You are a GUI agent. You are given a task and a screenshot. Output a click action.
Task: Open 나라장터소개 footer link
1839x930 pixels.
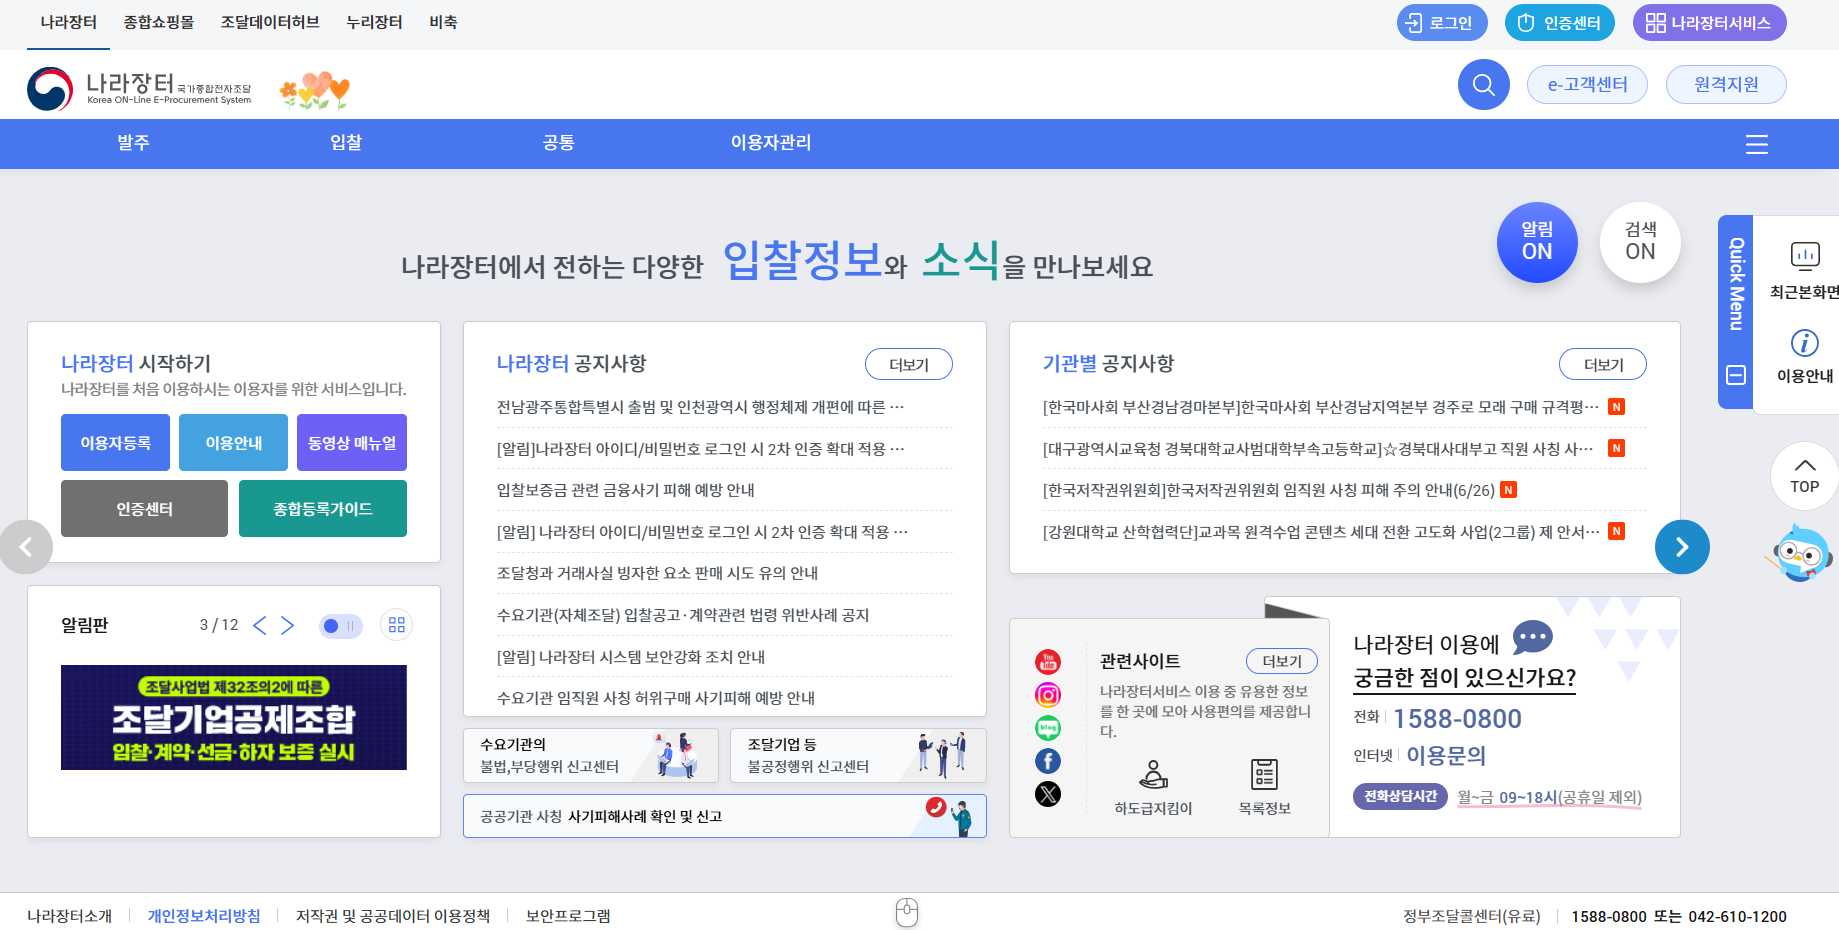70,916
